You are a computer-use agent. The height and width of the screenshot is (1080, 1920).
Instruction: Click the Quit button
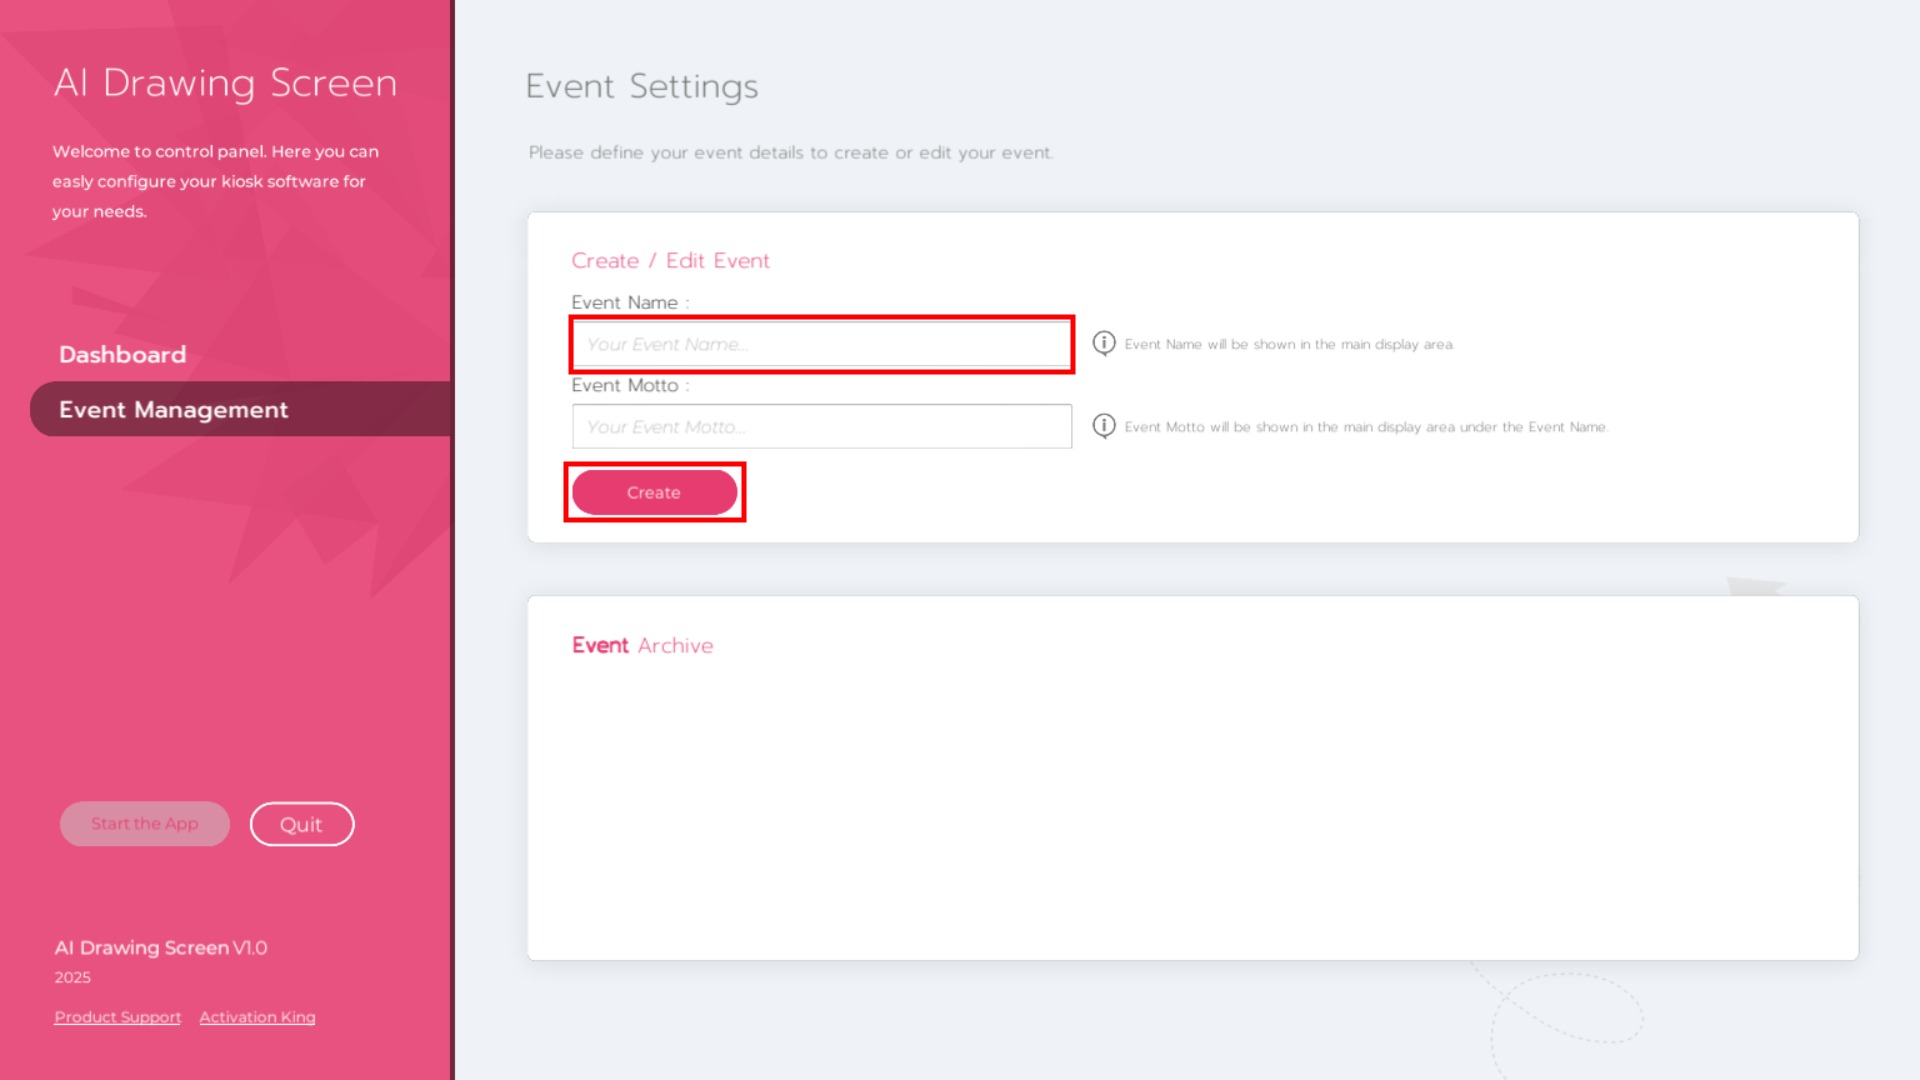pos(301,824)
